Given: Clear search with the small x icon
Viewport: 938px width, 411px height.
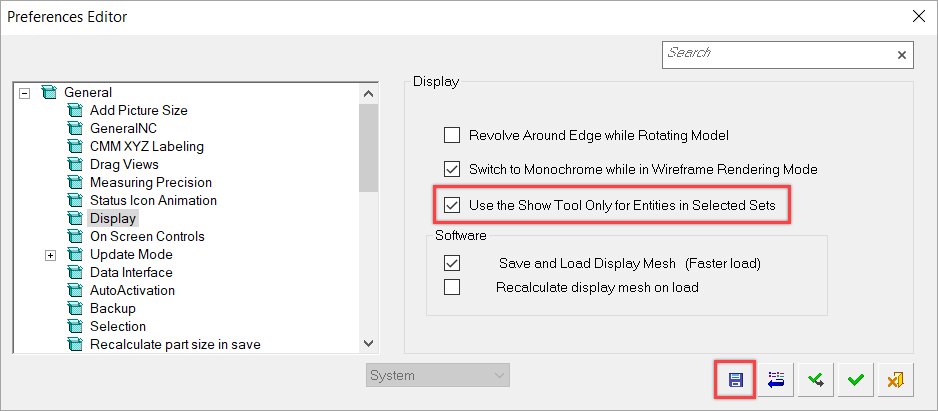Looking at the screenshot, I should [902, 55].
